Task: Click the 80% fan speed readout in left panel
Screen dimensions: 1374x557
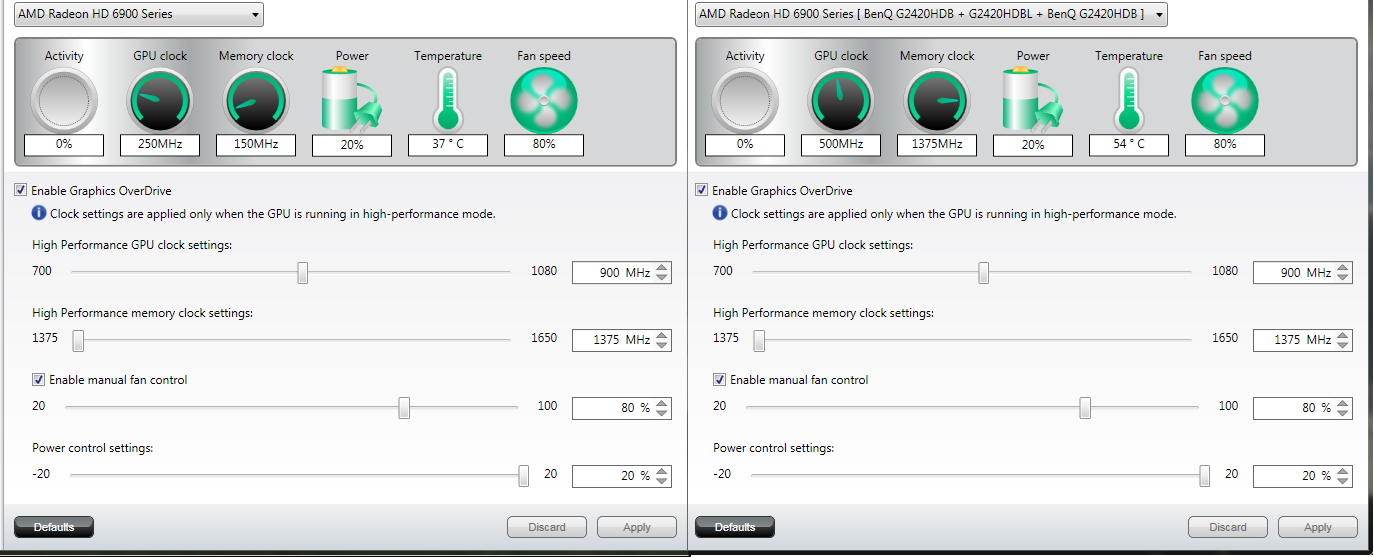Action: click(x=544, y=145)
